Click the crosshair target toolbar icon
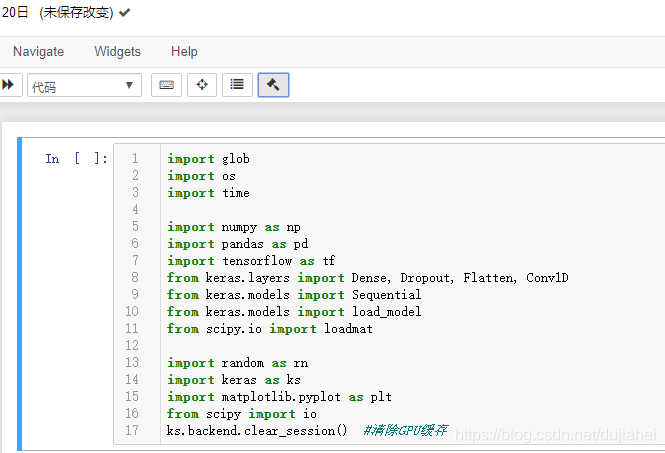Viewport: 665px width, 453px height. pyautogui.click(x=202, y=85)
